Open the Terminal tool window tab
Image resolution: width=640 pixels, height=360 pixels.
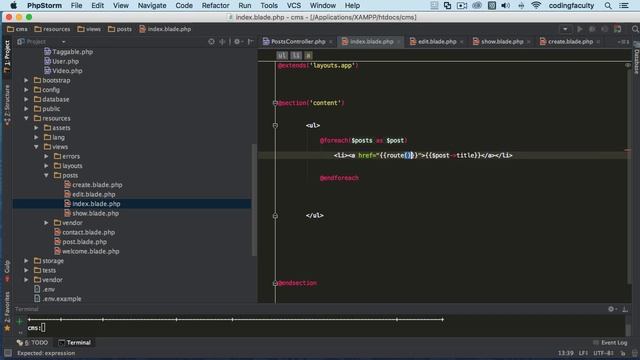[x=75, y=342]
